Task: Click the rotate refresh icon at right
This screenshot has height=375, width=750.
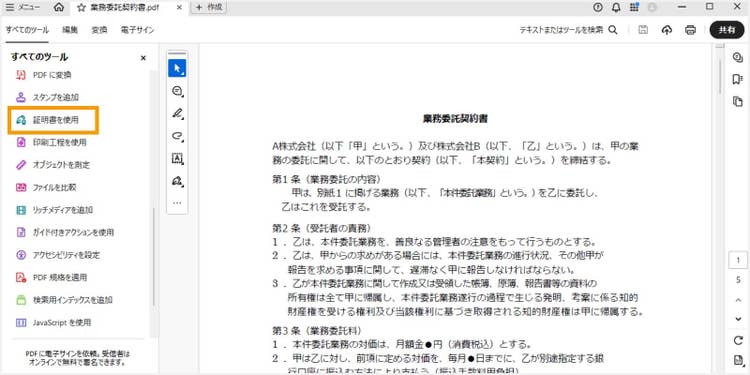Action: (x=738, y=341)
